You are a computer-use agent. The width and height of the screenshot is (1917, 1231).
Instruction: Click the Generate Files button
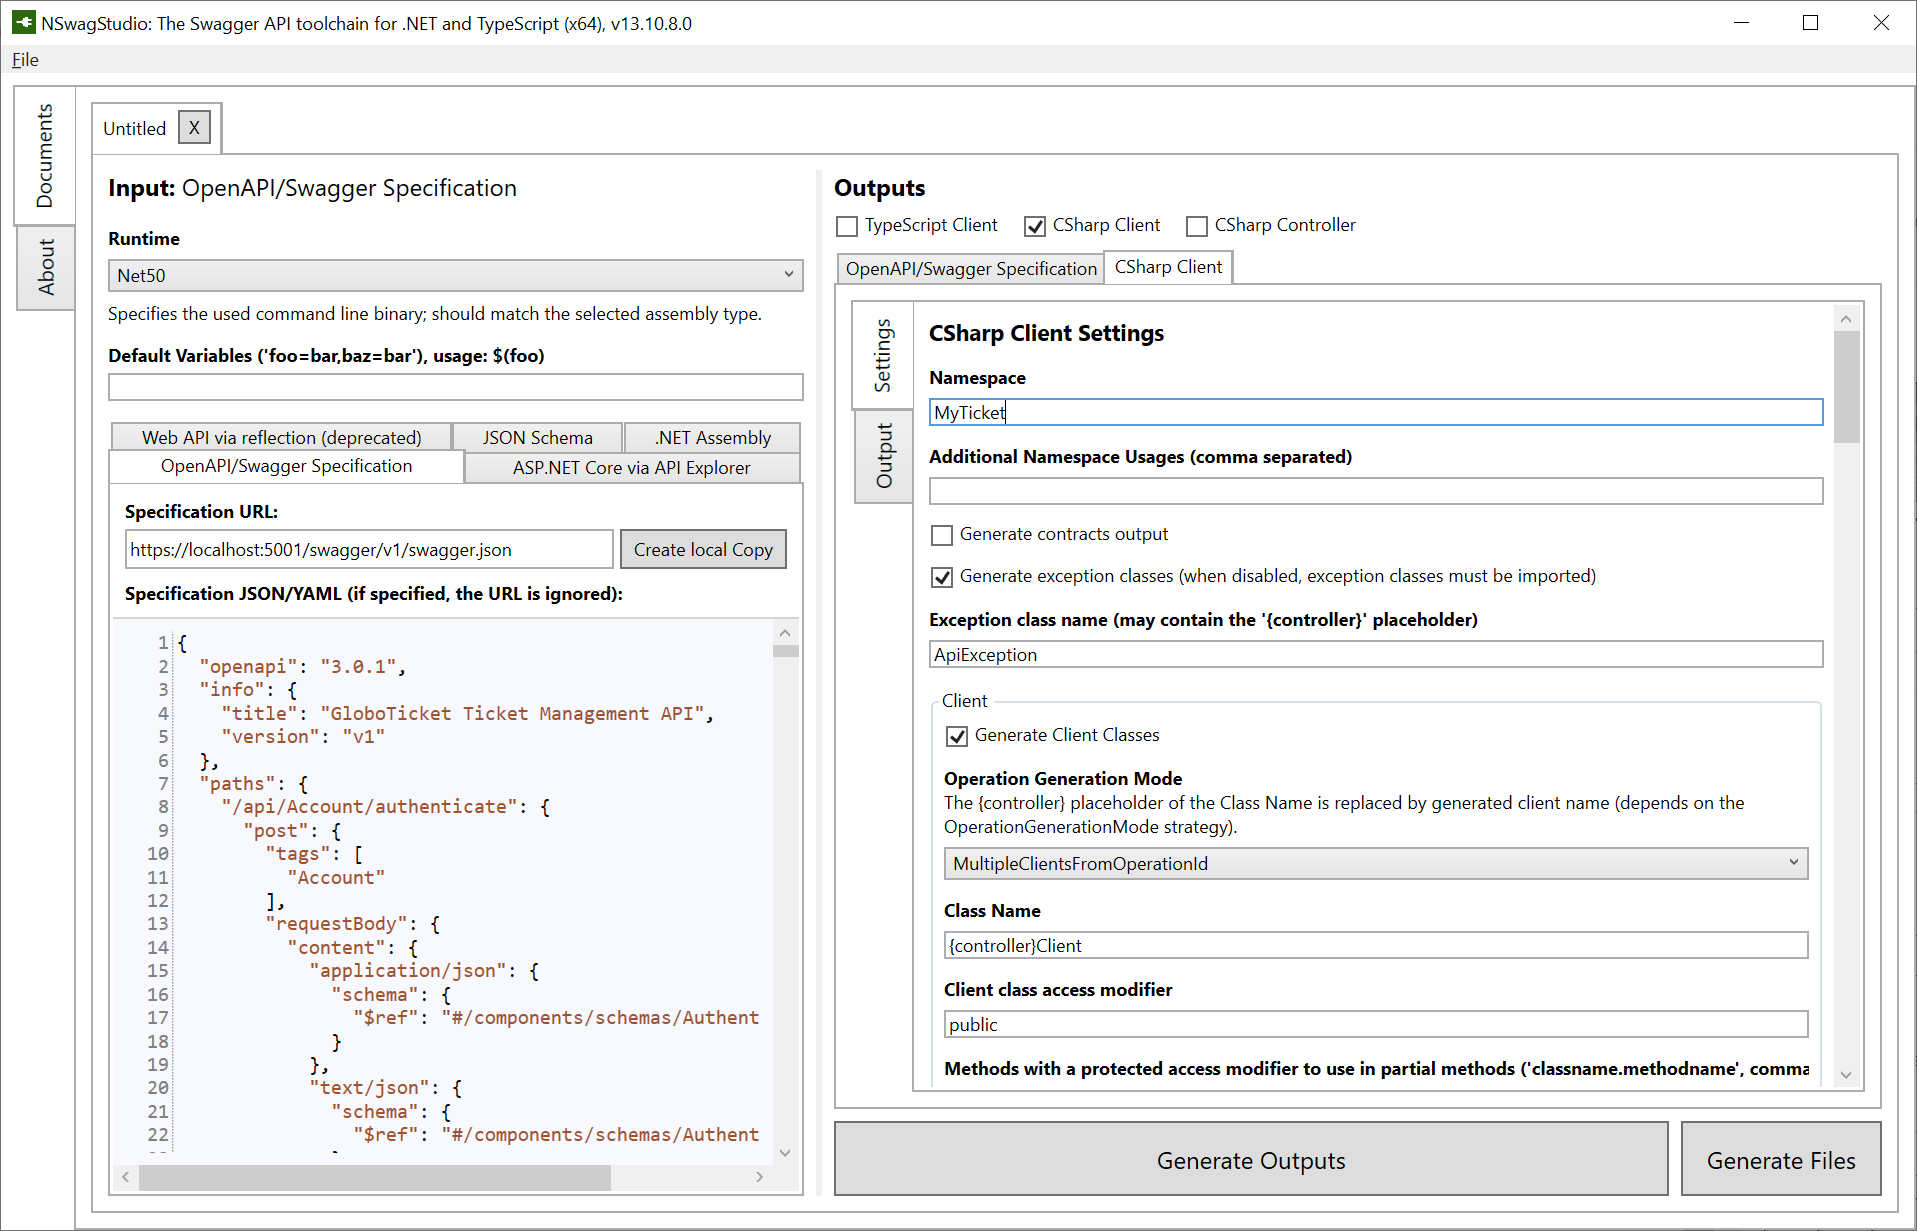tap(1780, 1160)
